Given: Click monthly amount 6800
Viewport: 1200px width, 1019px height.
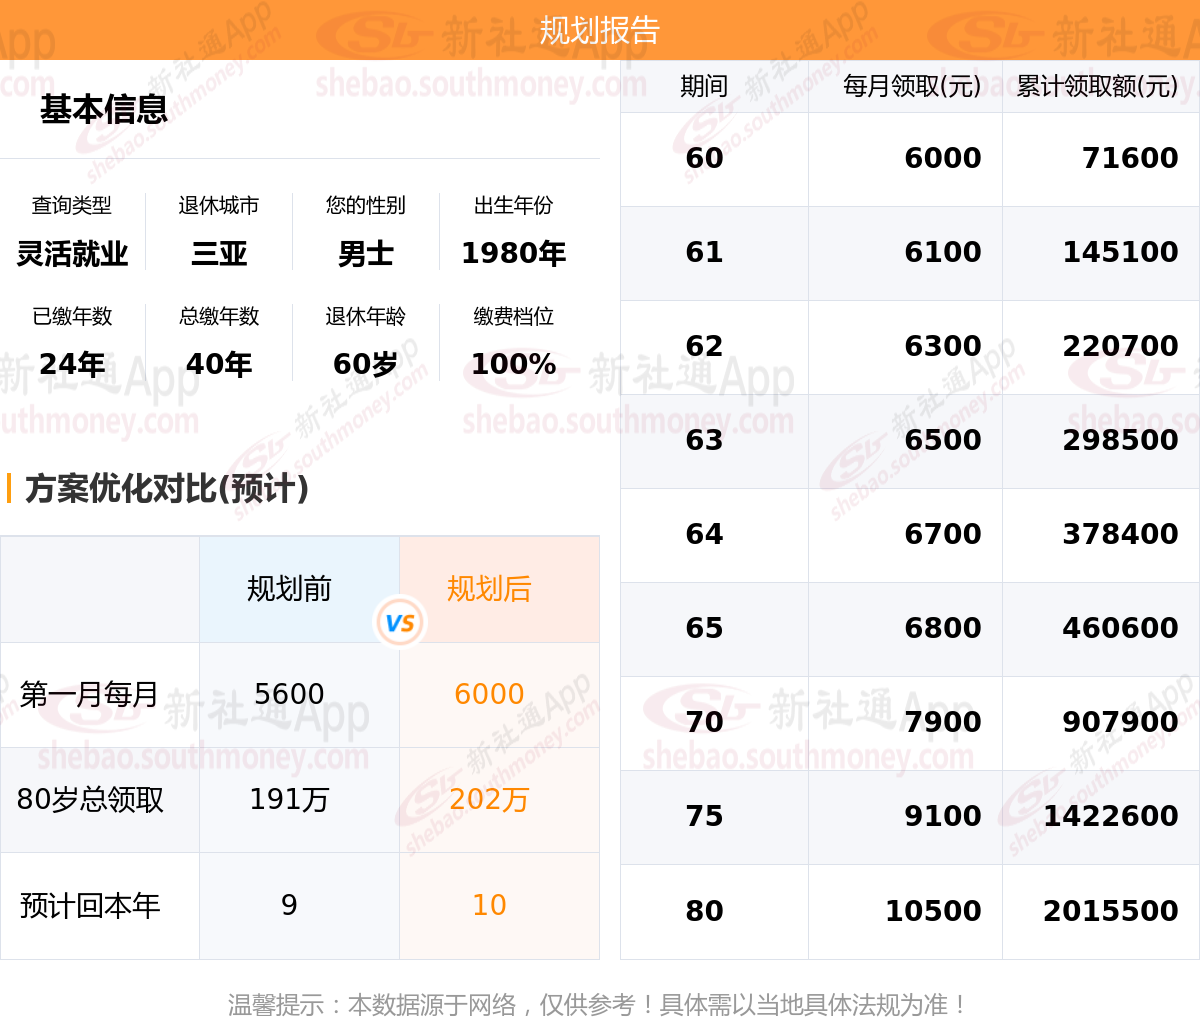Looking at the screenshot, I should point(943,628).
